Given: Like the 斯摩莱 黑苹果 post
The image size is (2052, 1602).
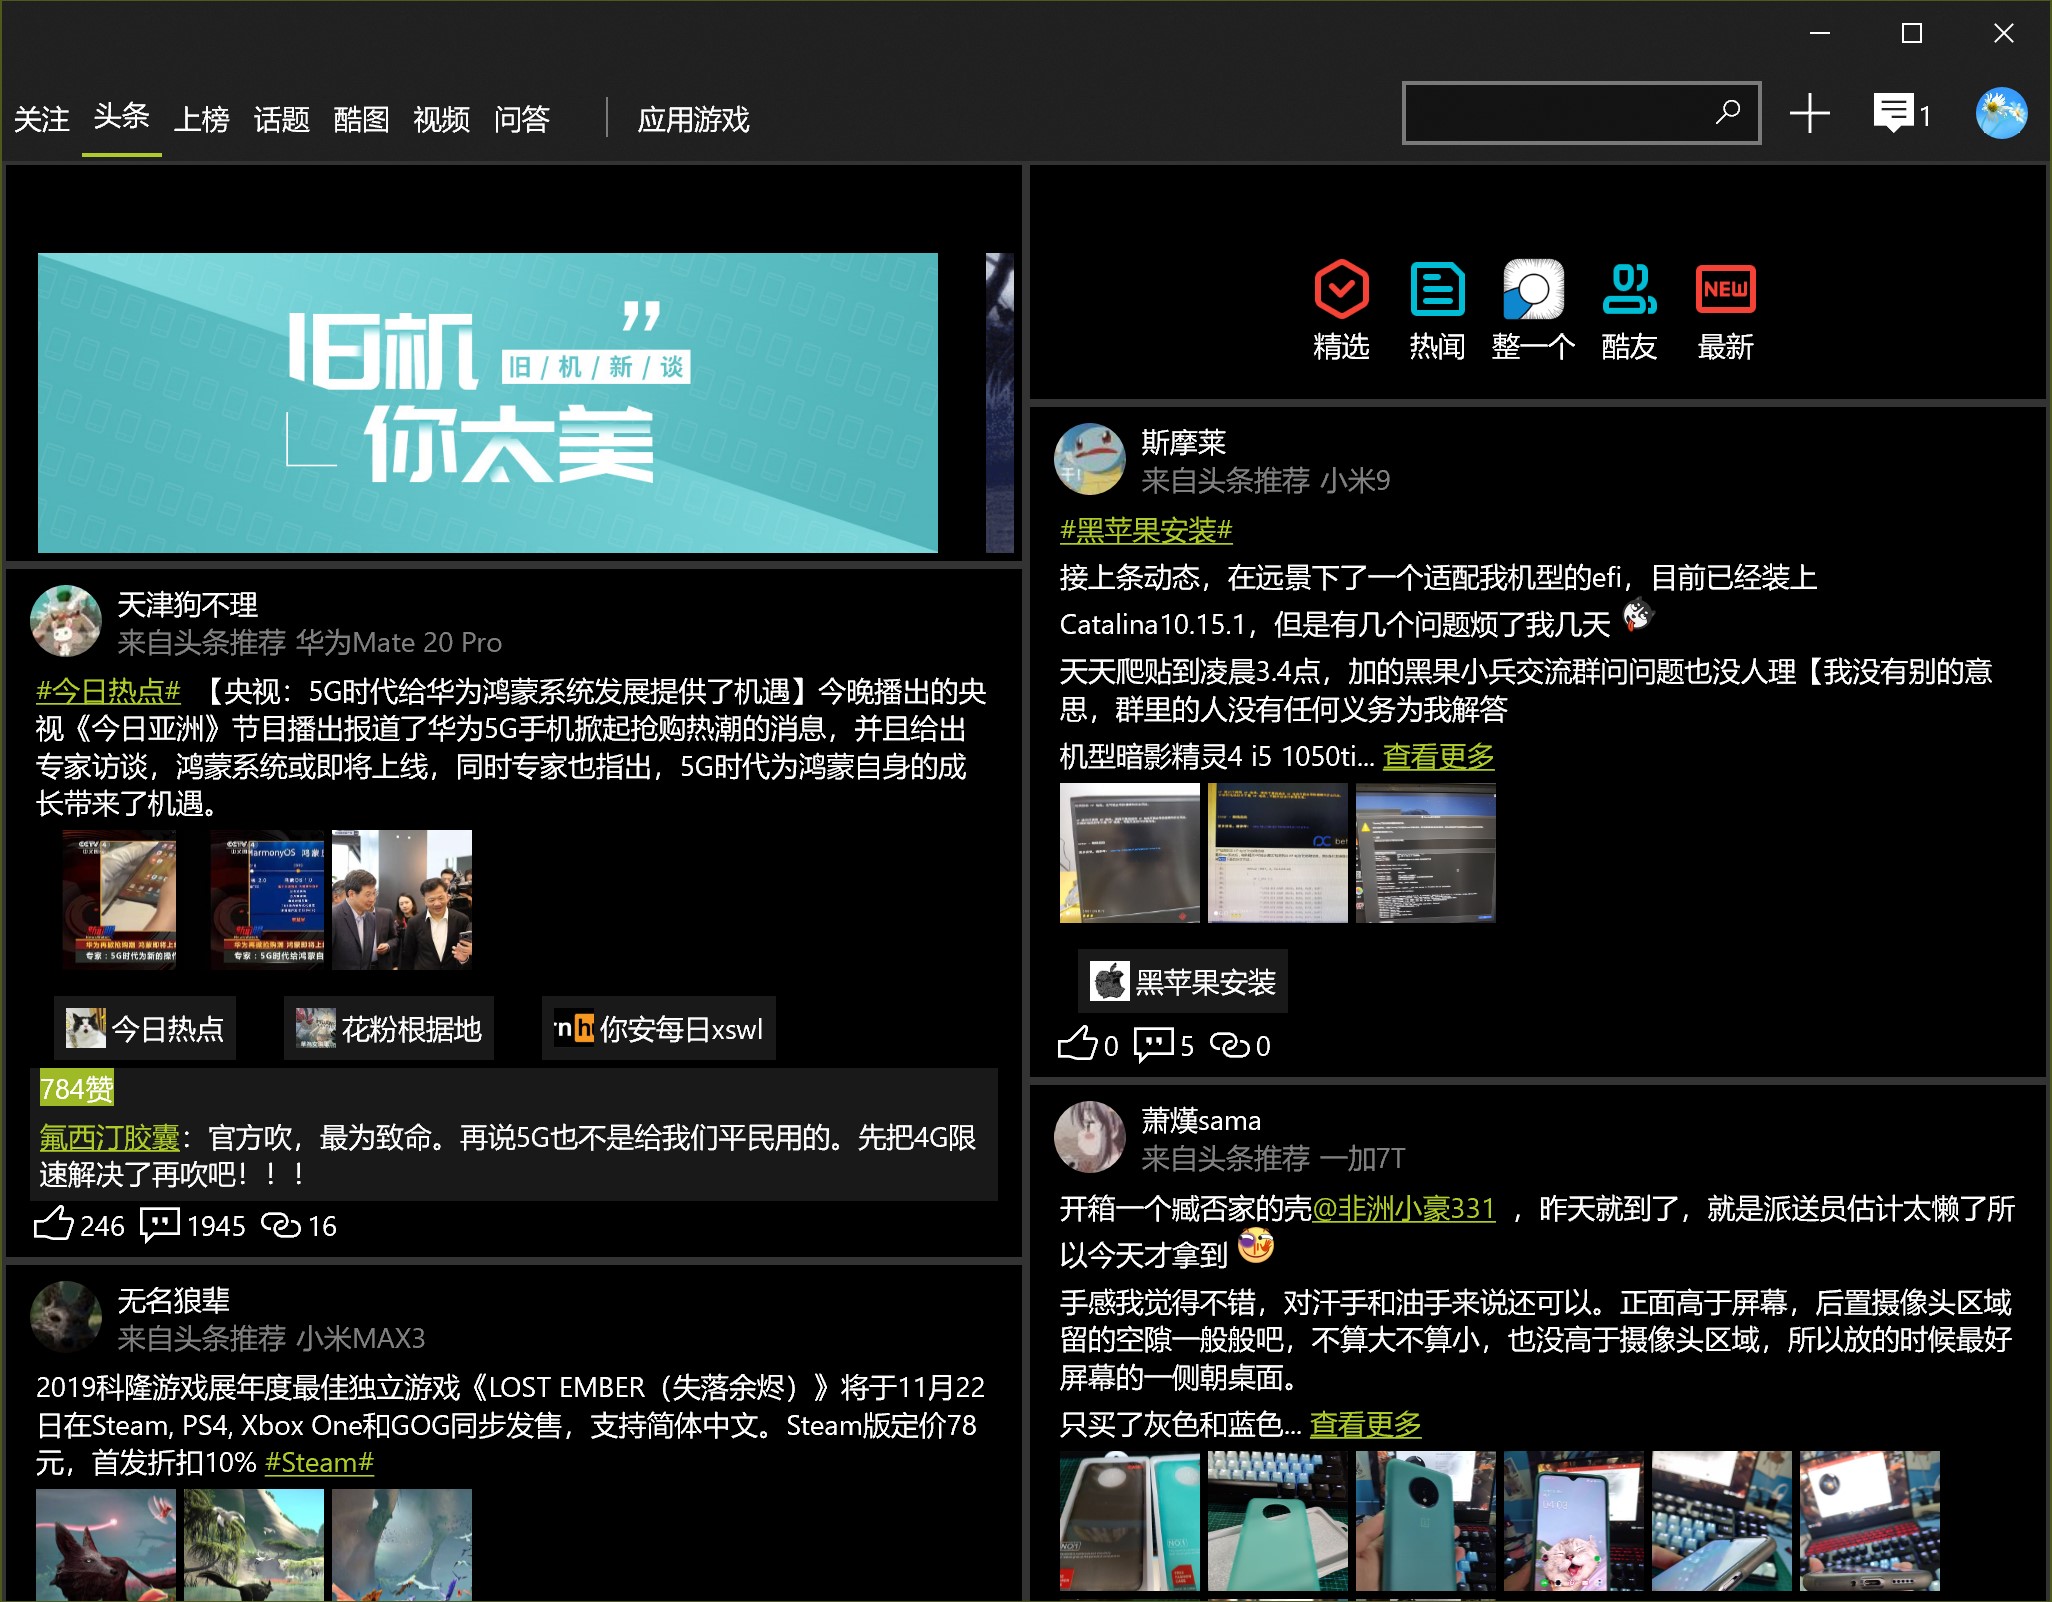Looking at the screenshot, I should point(1077,1044).
